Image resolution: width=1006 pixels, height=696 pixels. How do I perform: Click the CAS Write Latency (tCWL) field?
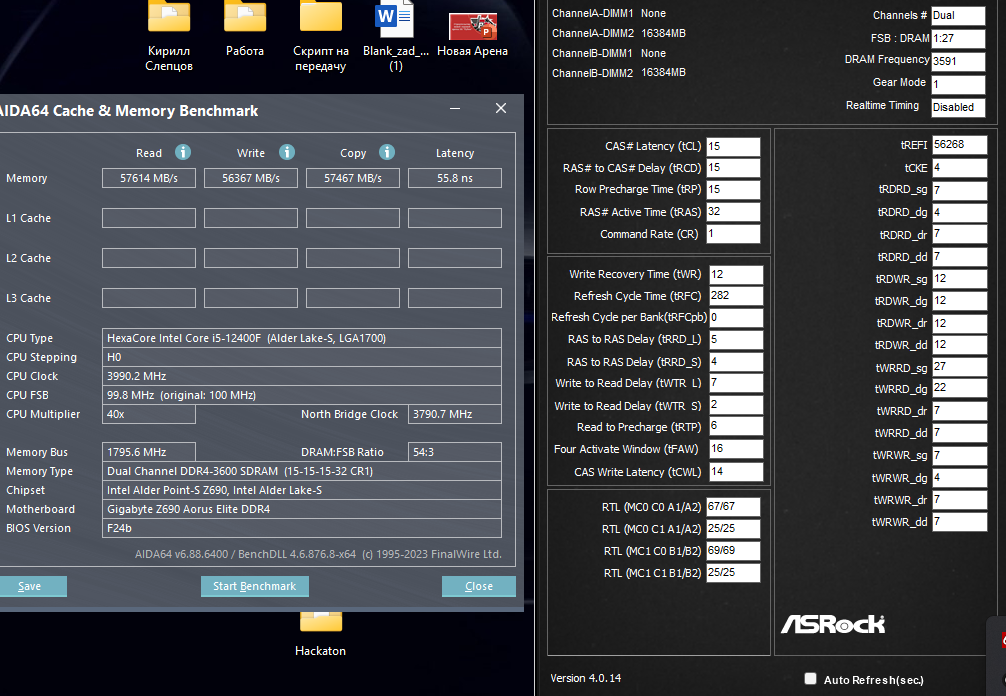(x=736, y=471)
